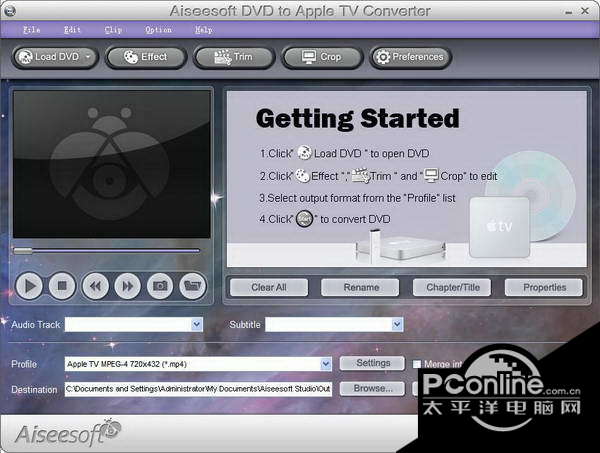
Task: Click Browse for destination folder
Action: [372, 388]
